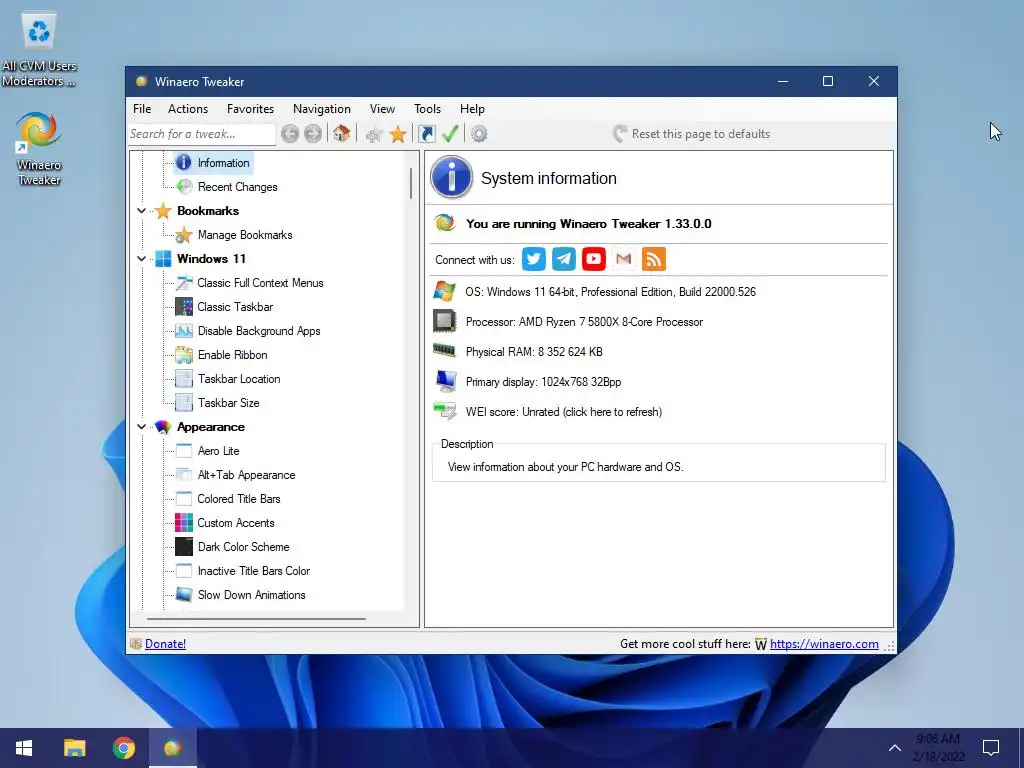Click the Windows Start button
Viewport: 1024px width, 768px height.
pos(24,748)
